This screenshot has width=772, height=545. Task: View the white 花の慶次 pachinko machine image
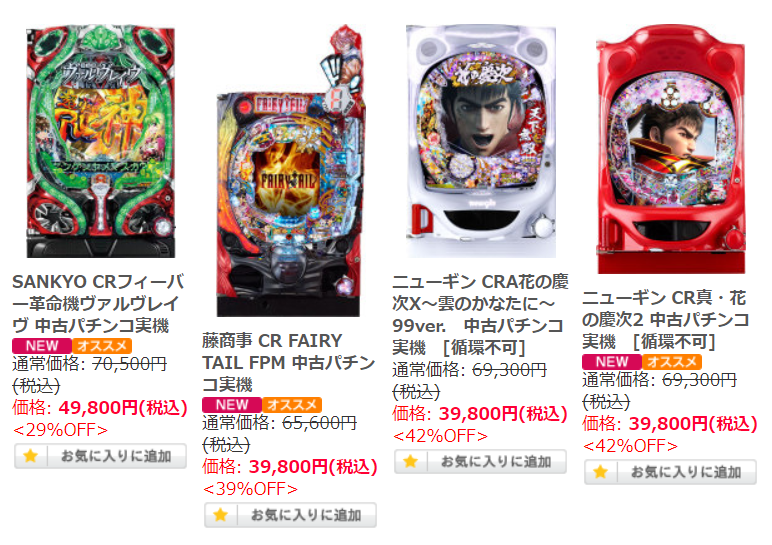[481, 141]
